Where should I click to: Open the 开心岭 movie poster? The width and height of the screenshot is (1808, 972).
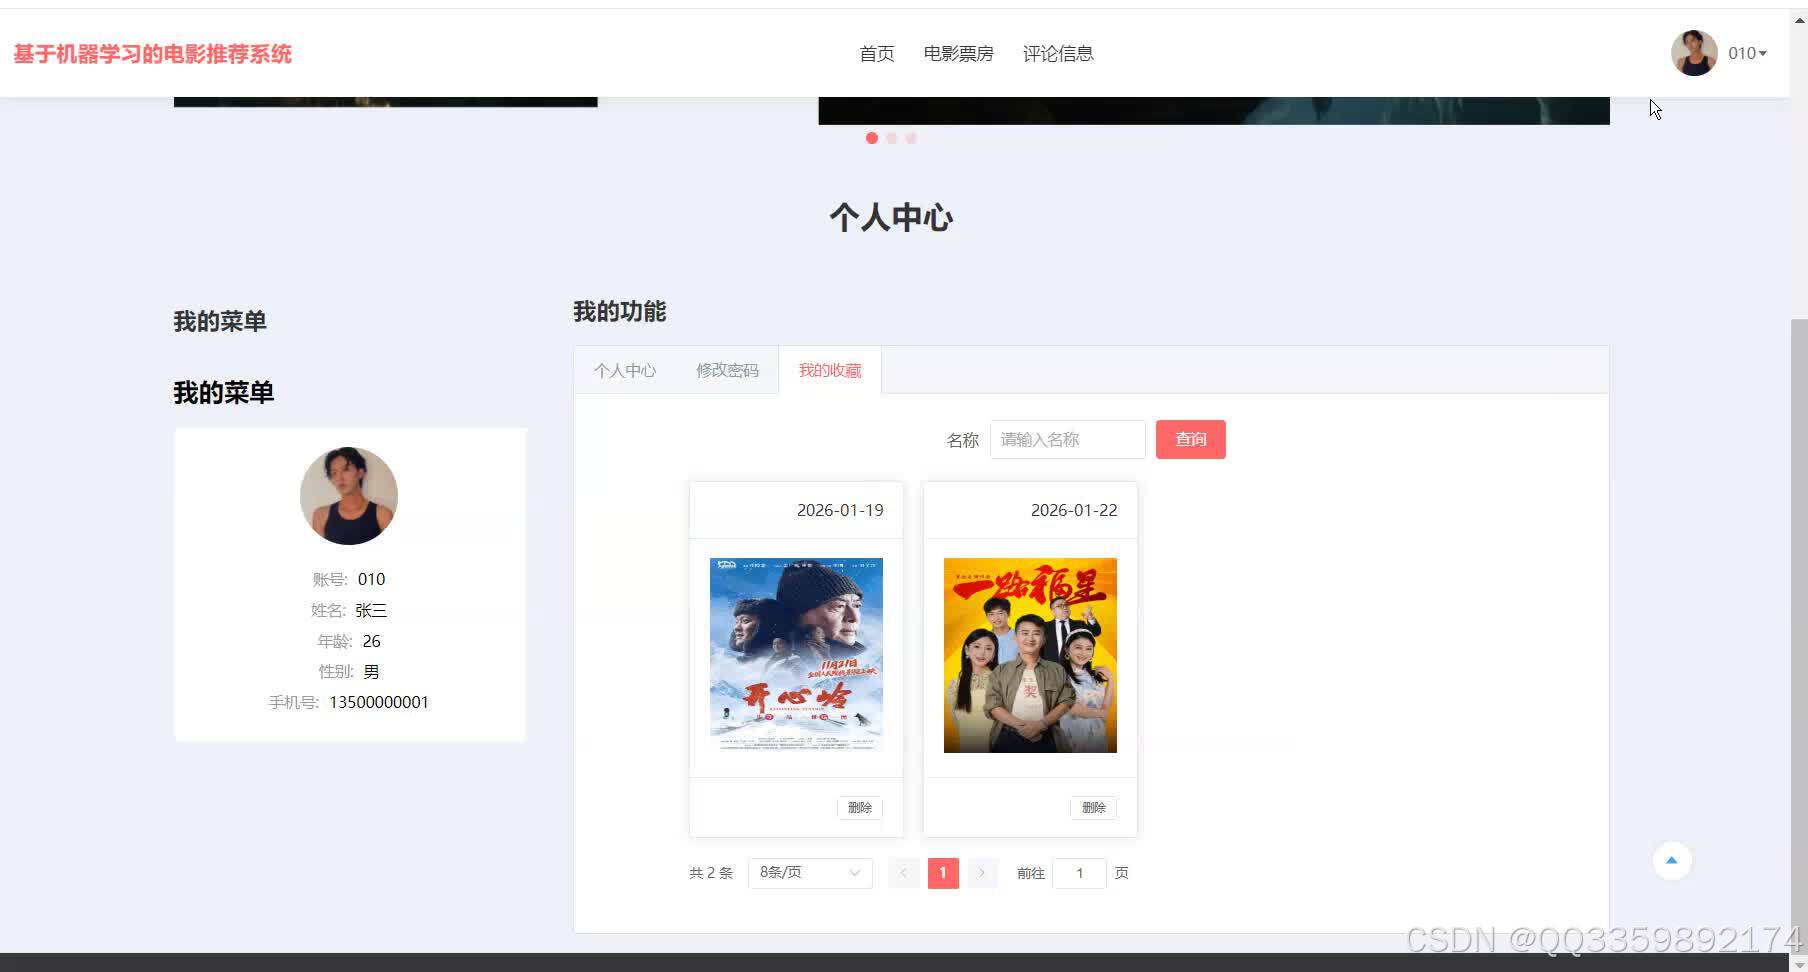pos(796,655)
